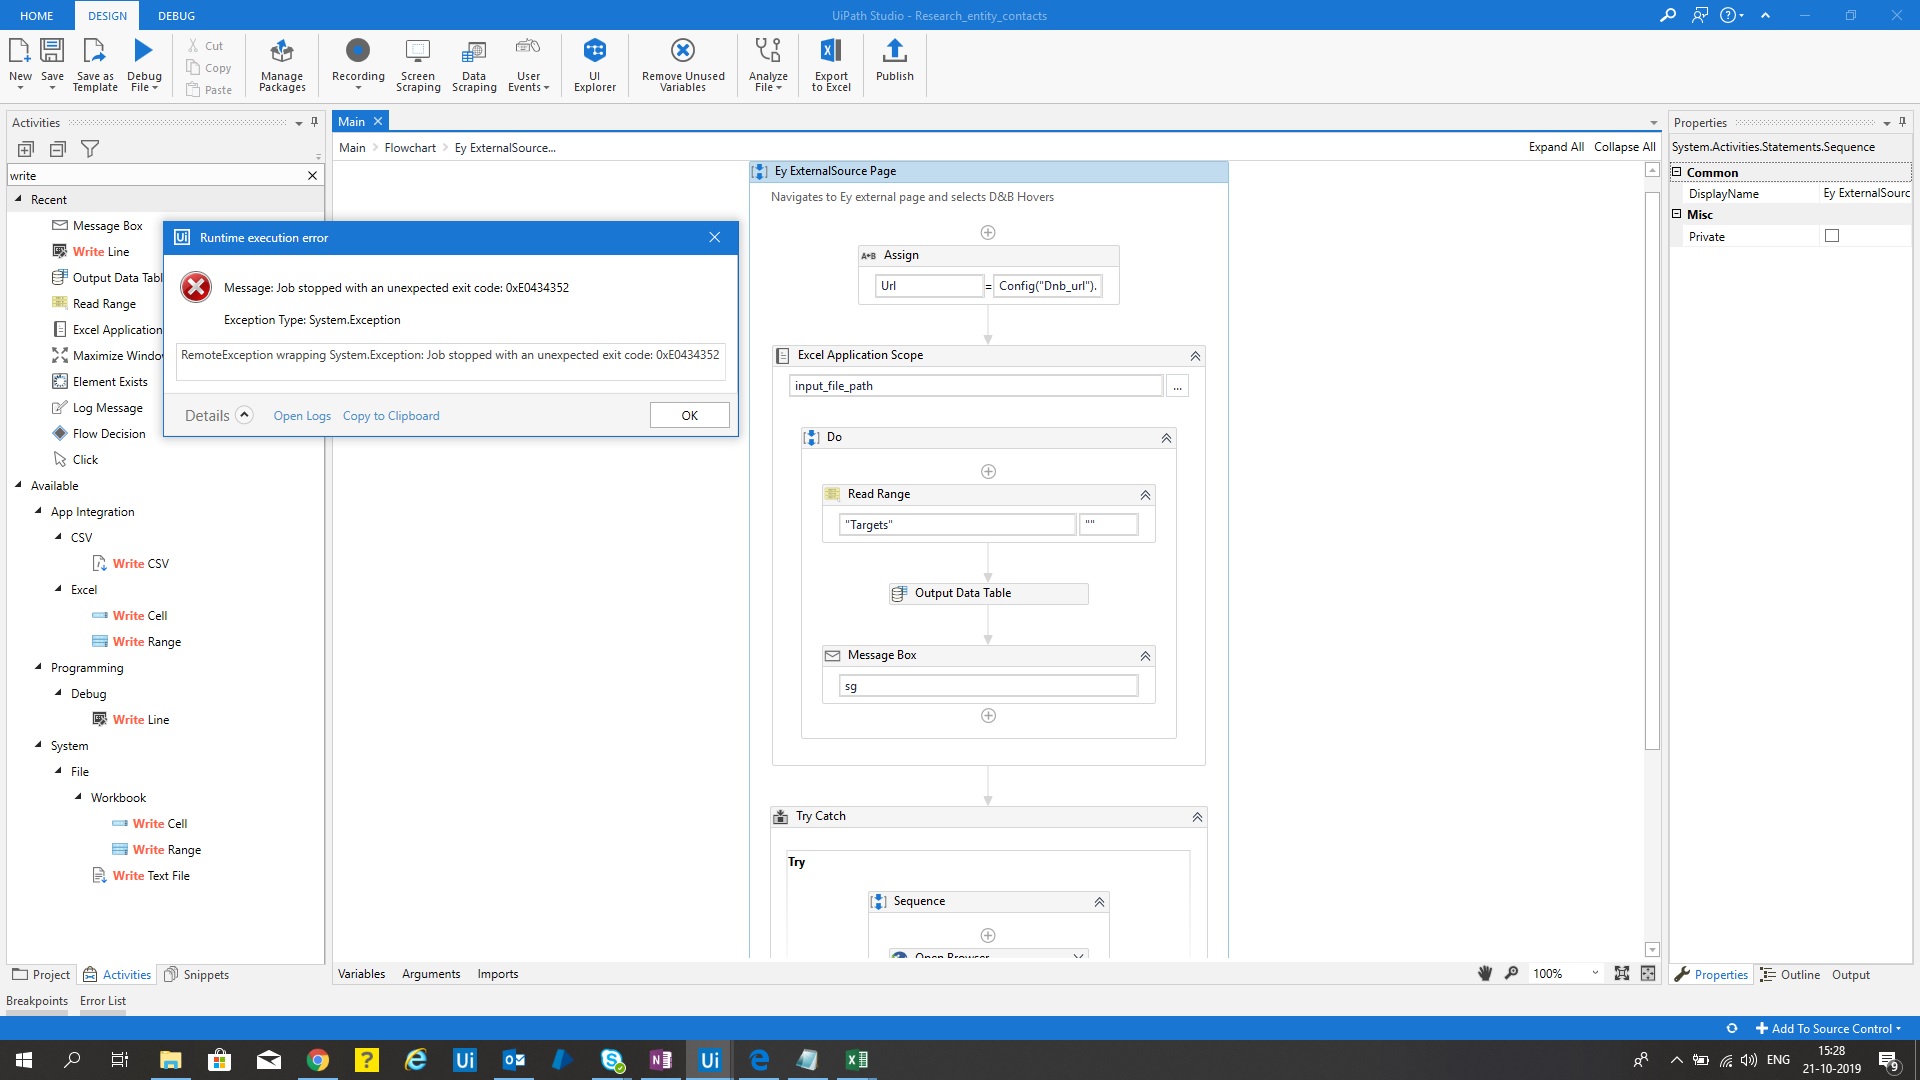
Task: Open Excel from taskbar
Action: [857, 1060]
